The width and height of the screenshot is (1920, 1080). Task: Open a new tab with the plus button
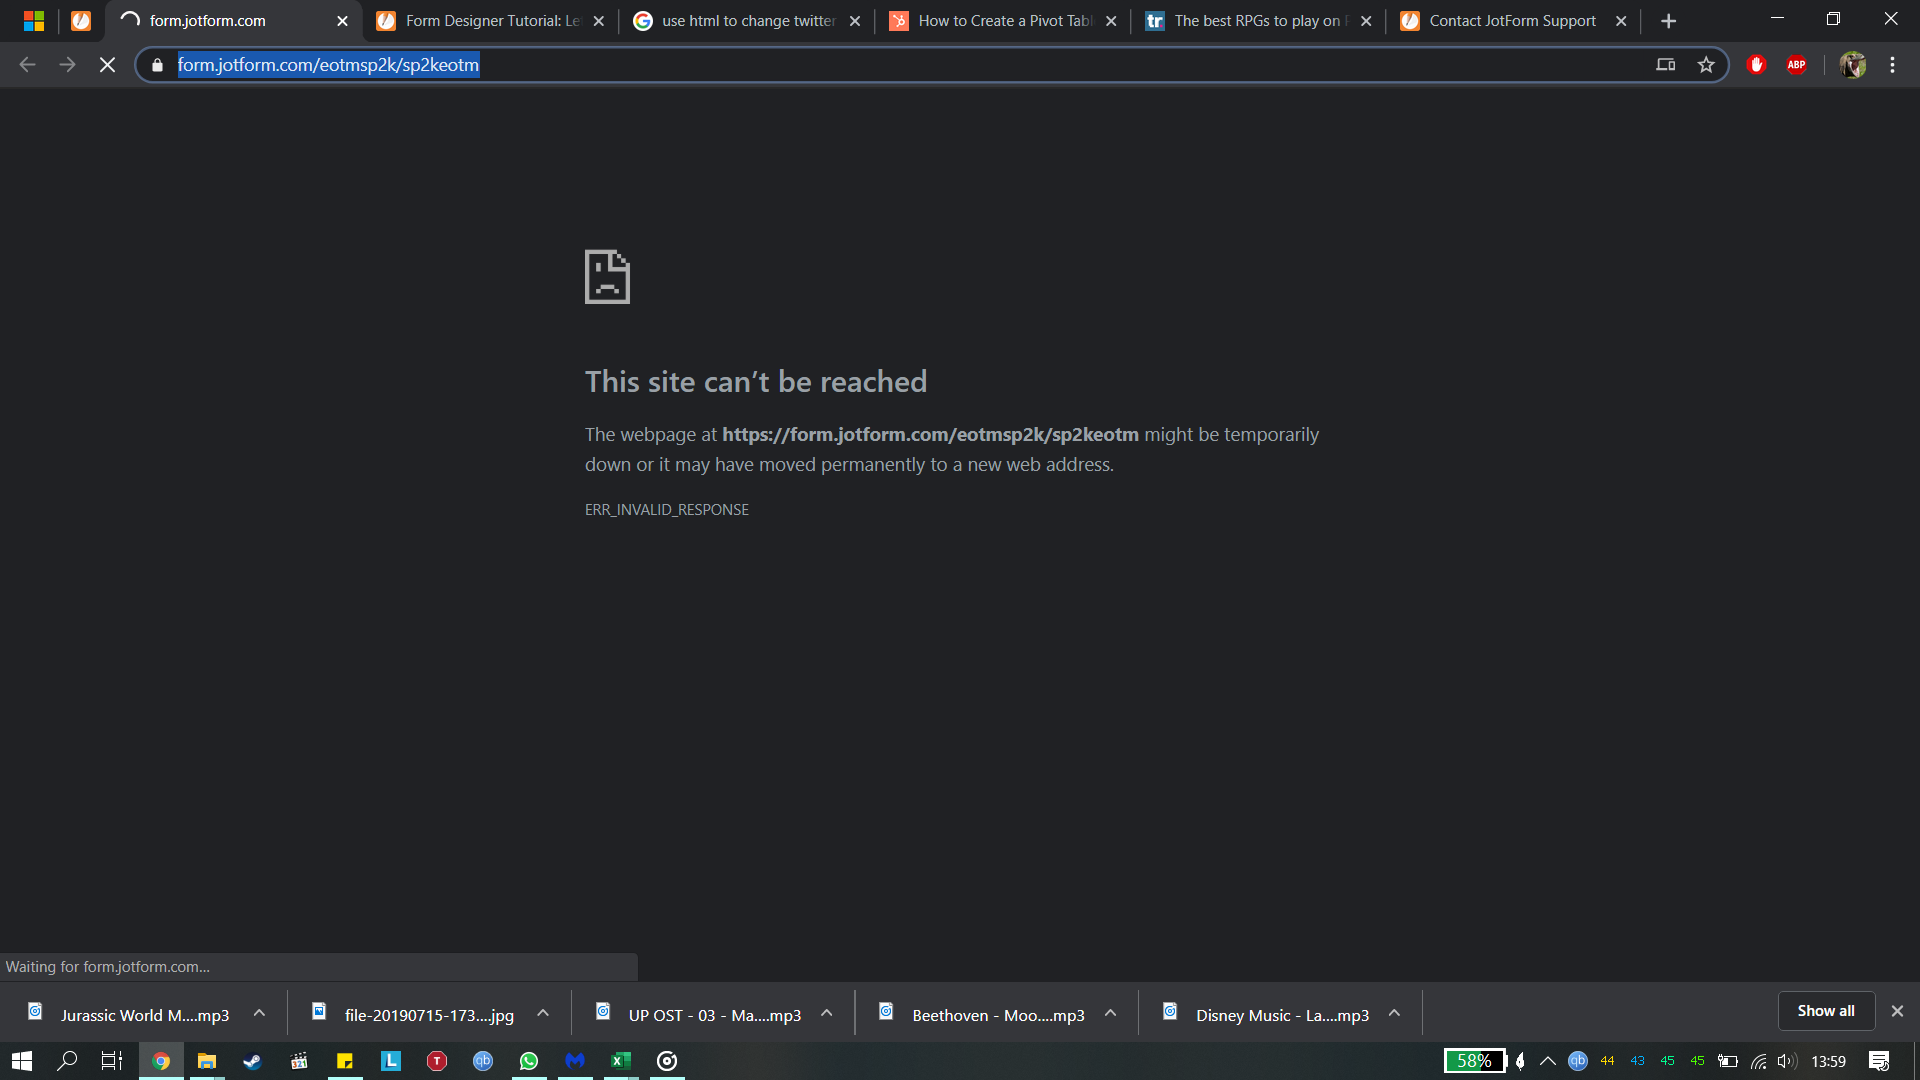(x=1668, y=21)
